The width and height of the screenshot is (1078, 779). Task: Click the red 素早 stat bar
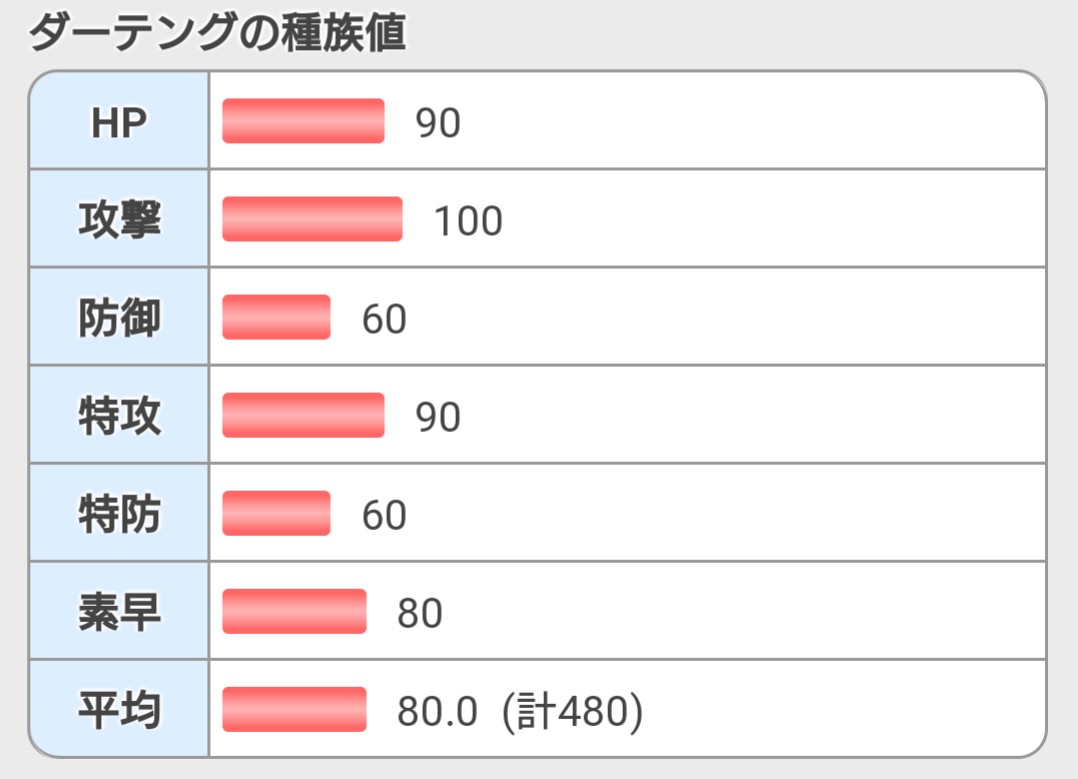point(294,611)
